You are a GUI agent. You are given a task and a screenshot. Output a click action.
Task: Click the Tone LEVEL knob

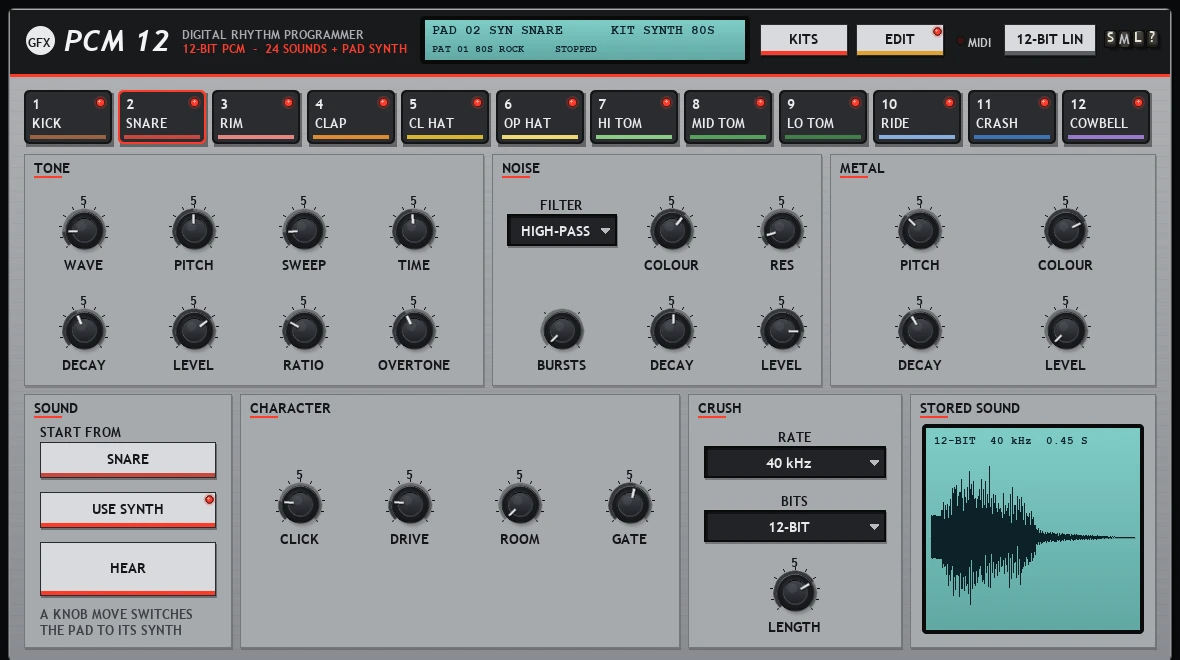tap(193, 330)
